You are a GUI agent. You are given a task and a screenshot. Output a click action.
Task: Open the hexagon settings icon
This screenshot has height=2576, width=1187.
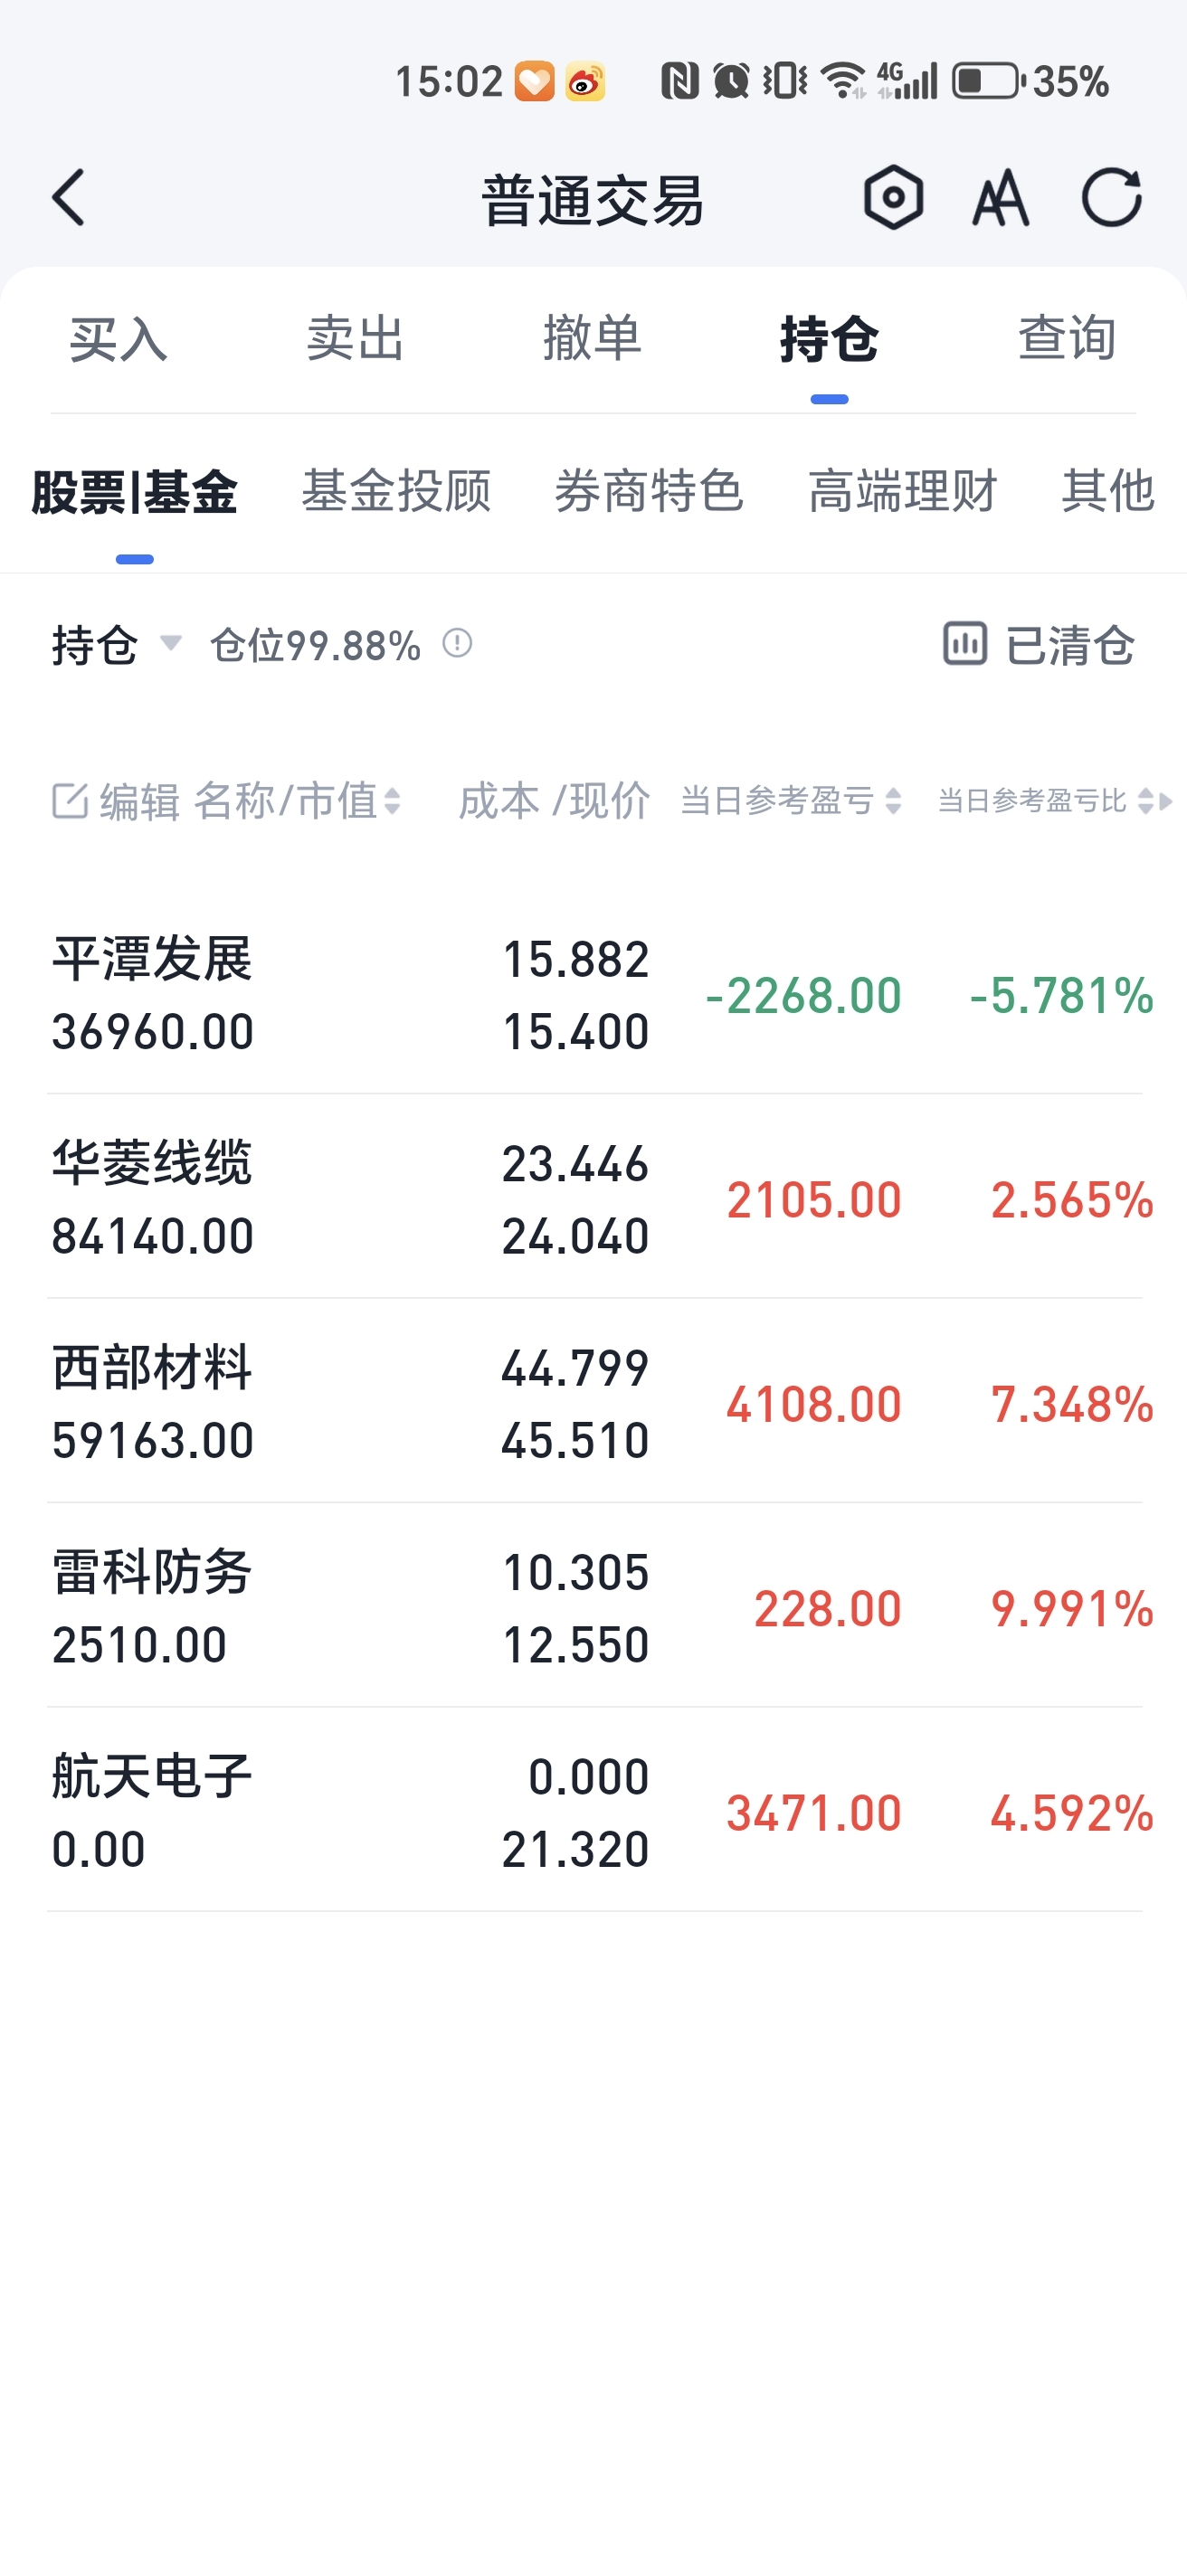[x=893, y=197]
